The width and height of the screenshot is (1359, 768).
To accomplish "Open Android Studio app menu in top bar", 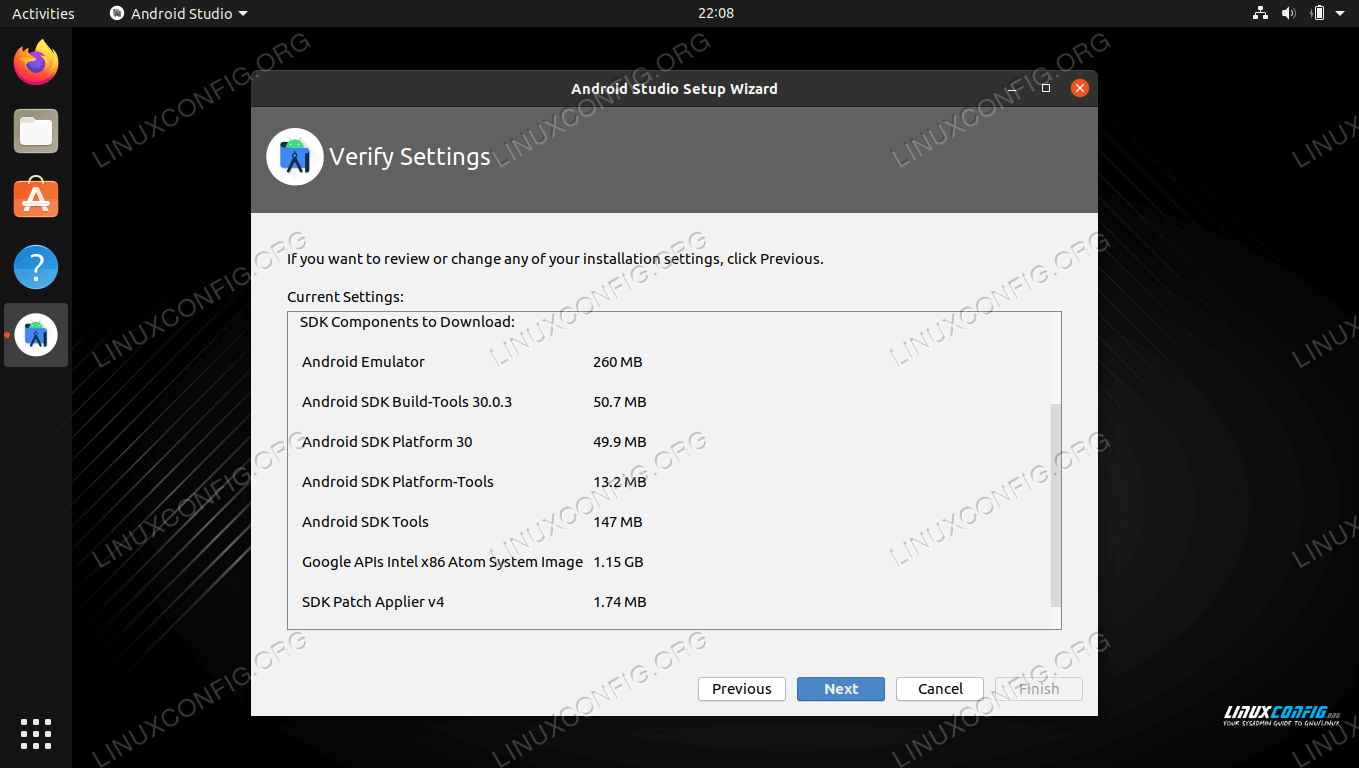I will 179,13.
